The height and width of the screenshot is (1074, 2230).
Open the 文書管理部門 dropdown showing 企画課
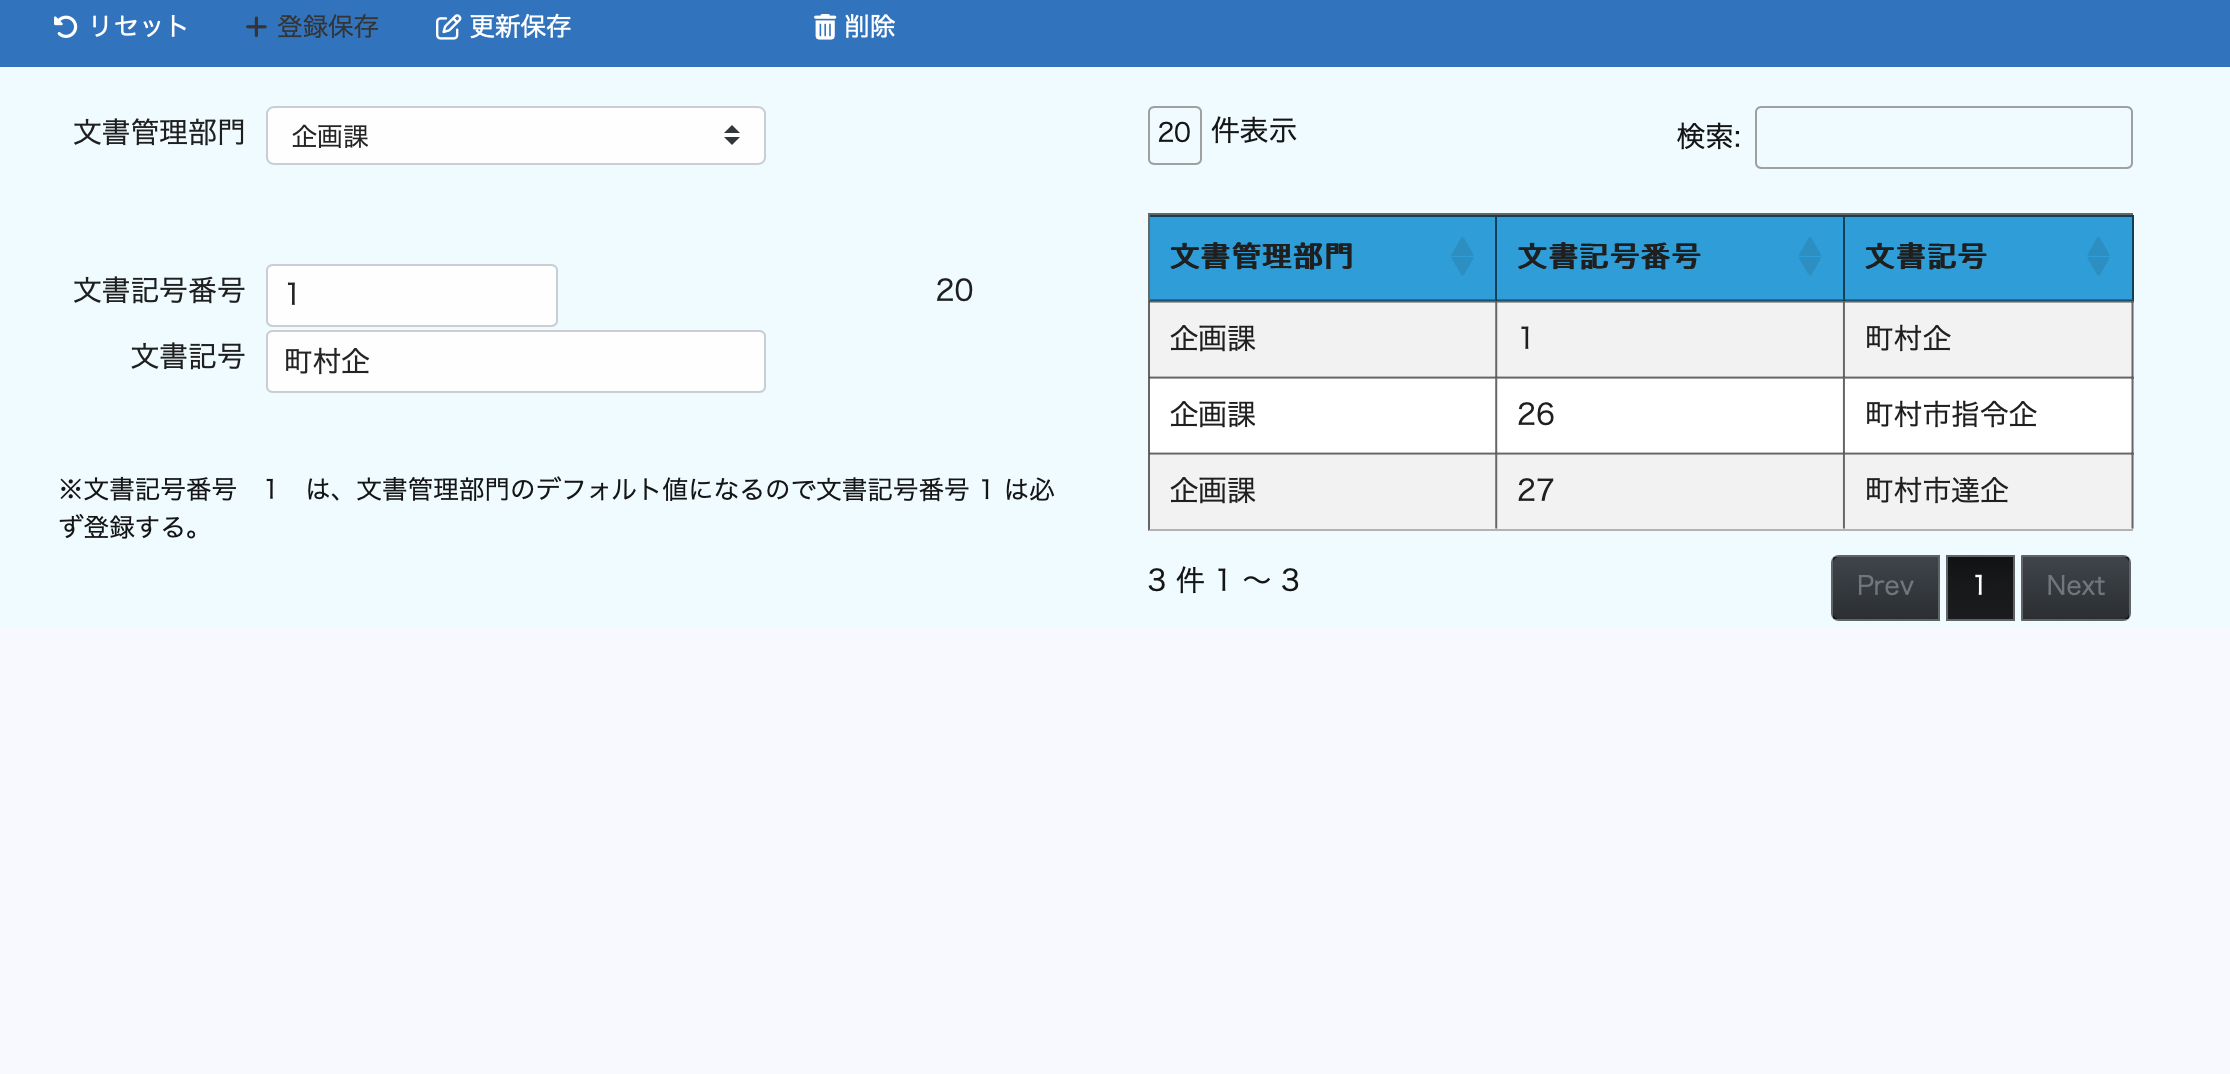[x=515, y=136]
